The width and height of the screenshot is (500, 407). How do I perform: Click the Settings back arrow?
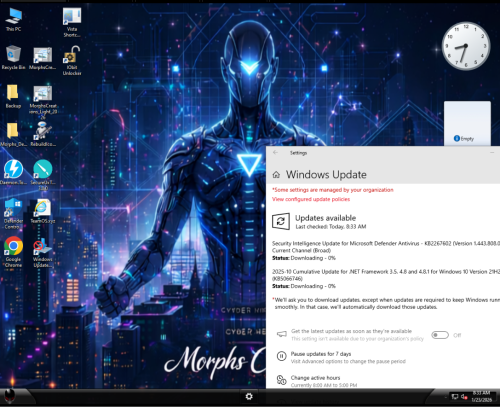(x=275, y=153)
